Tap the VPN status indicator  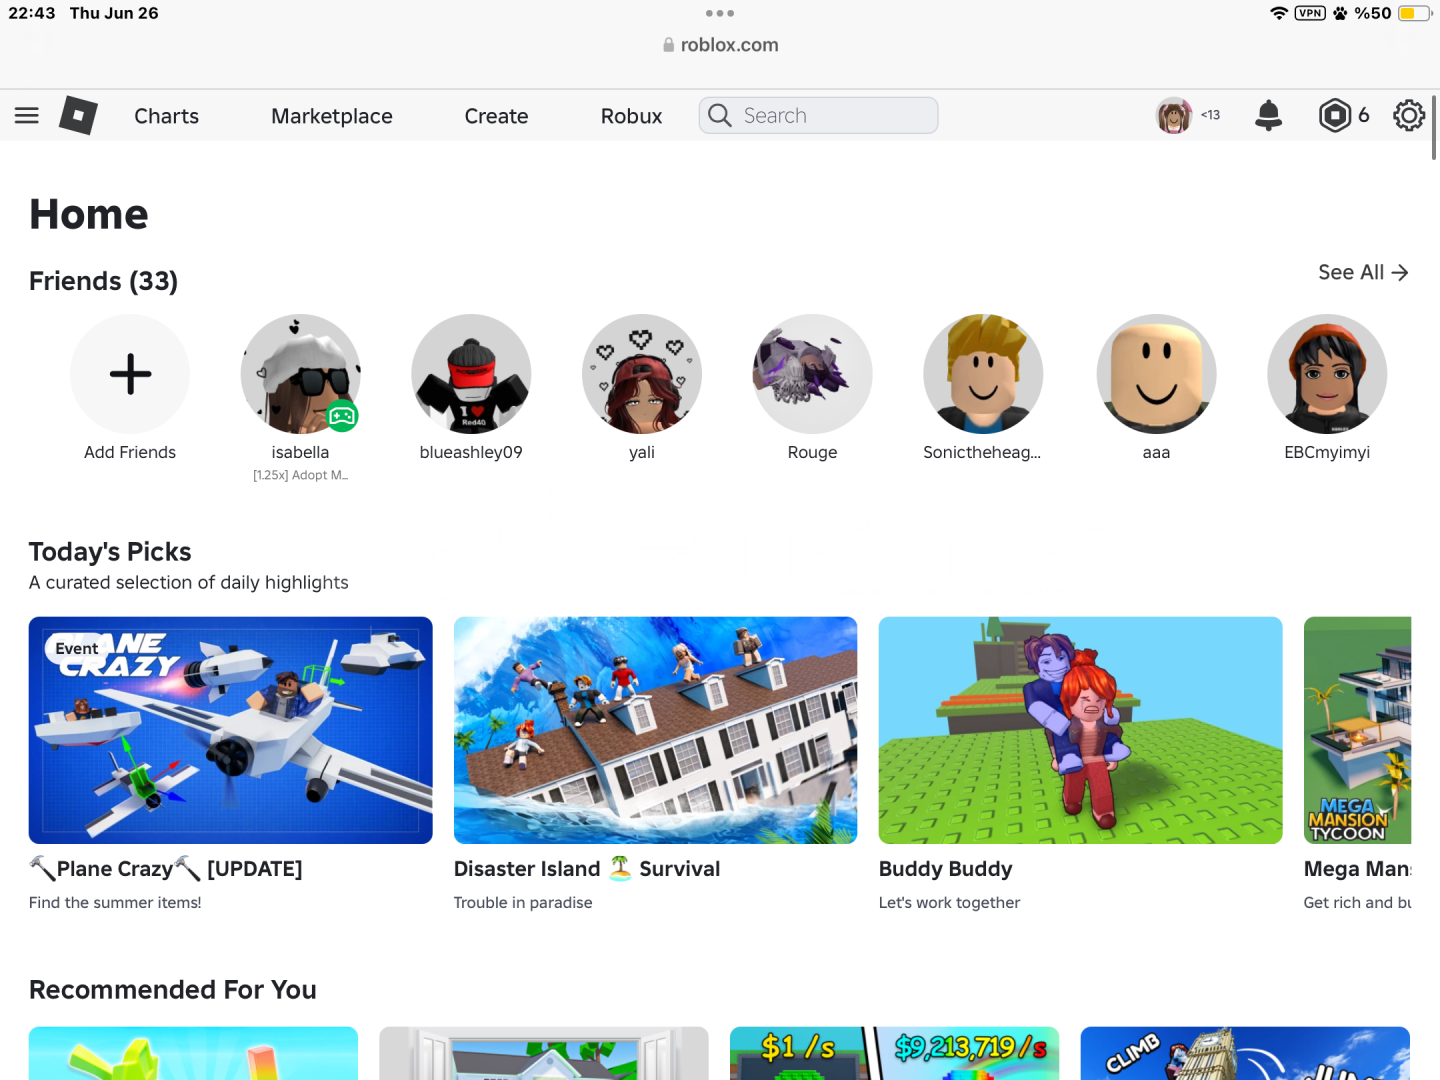[x=1310, y=13]
